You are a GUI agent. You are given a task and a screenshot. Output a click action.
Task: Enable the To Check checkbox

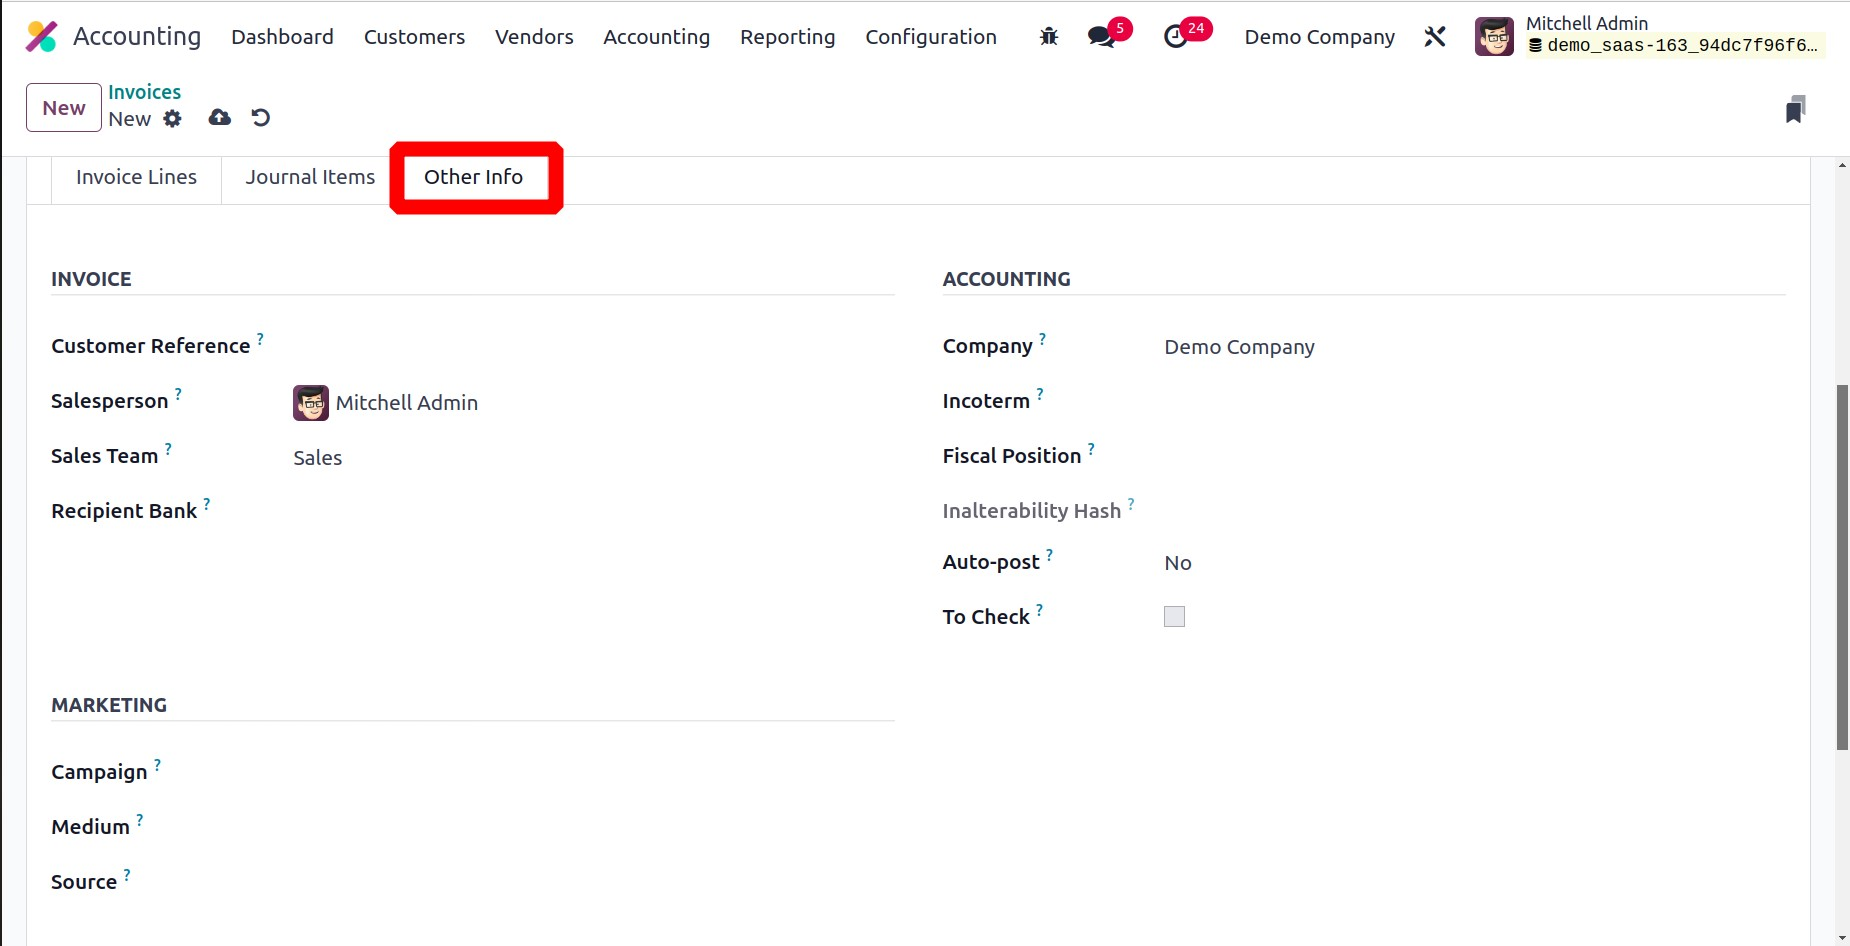point(1174,617)
